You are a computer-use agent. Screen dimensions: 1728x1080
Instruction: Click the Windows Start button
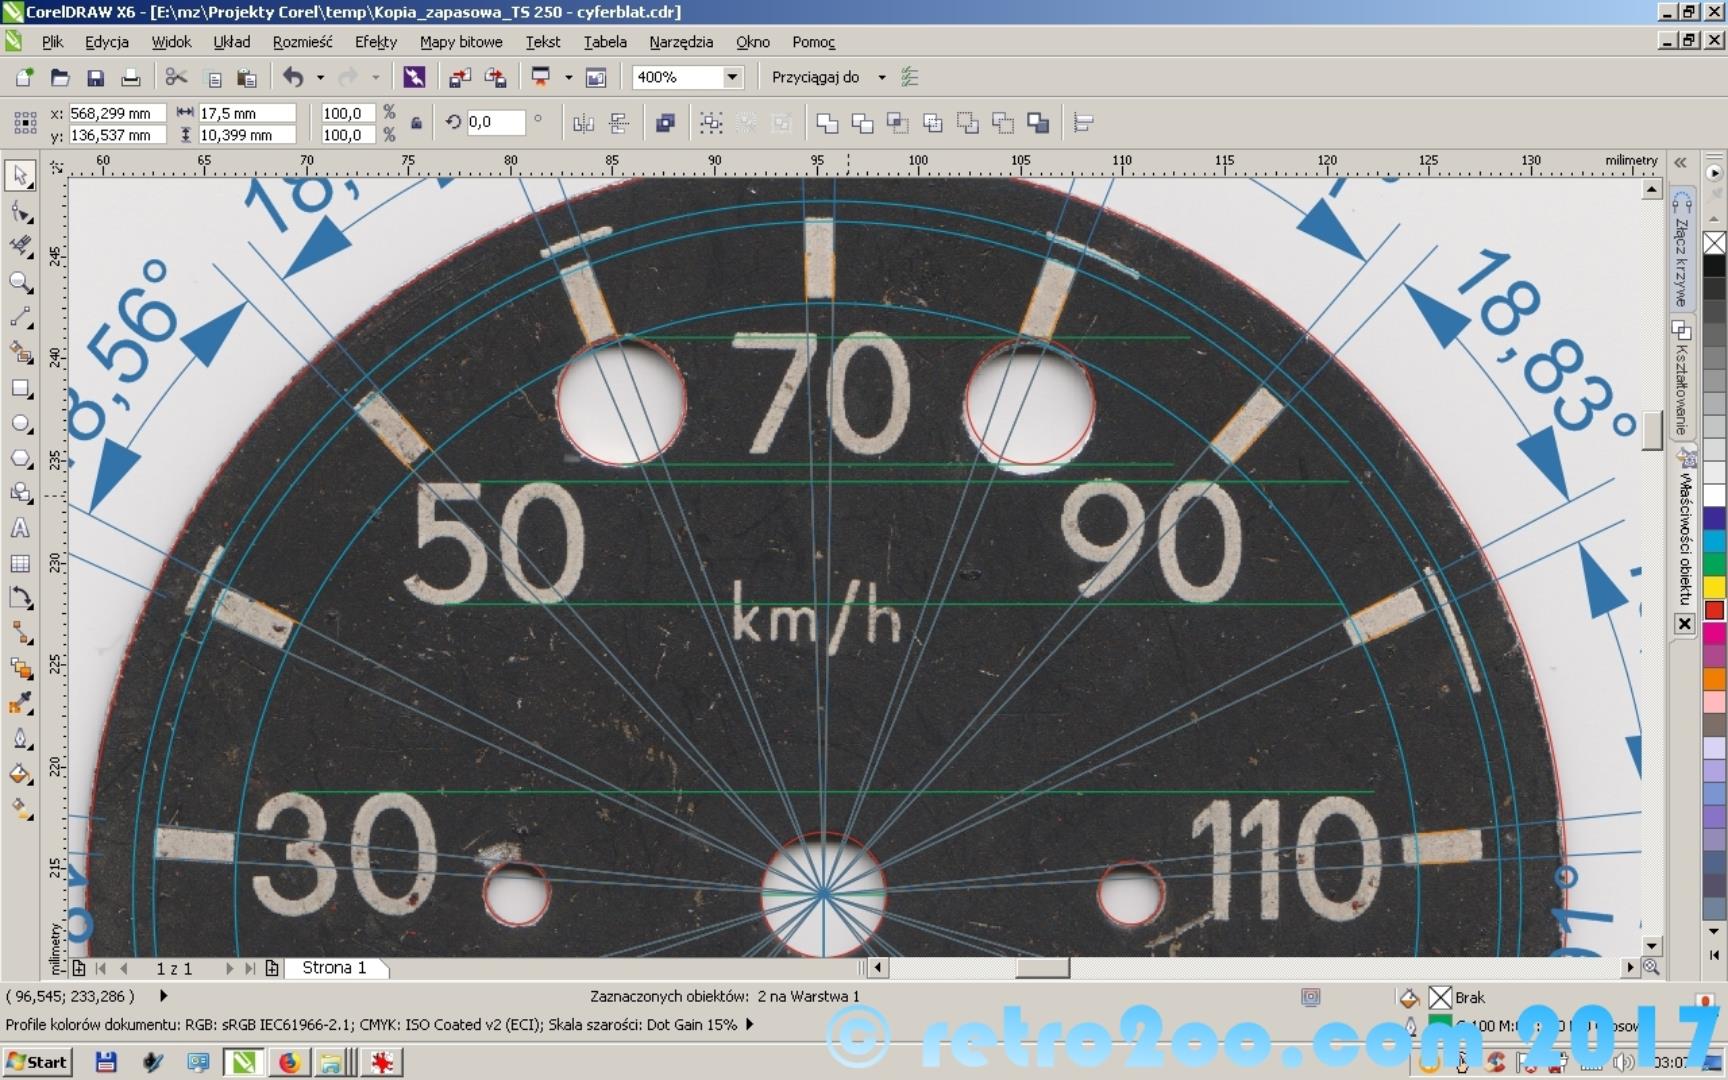[x=37, y=1062]
